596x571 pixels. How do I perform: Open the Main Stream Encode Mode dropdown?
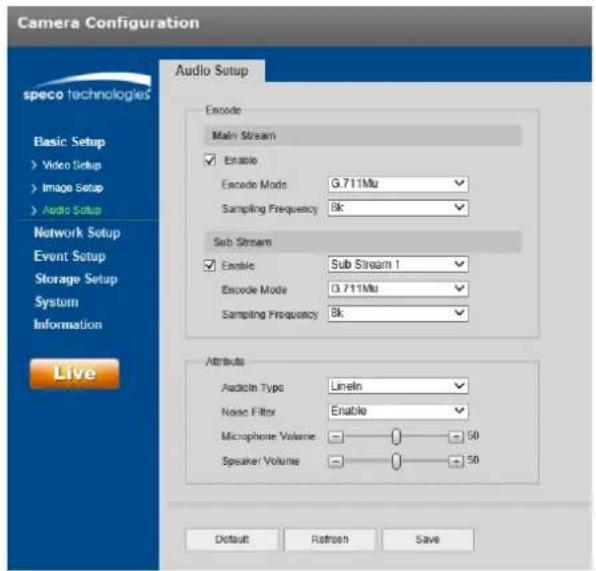click(x=398, y=184)
